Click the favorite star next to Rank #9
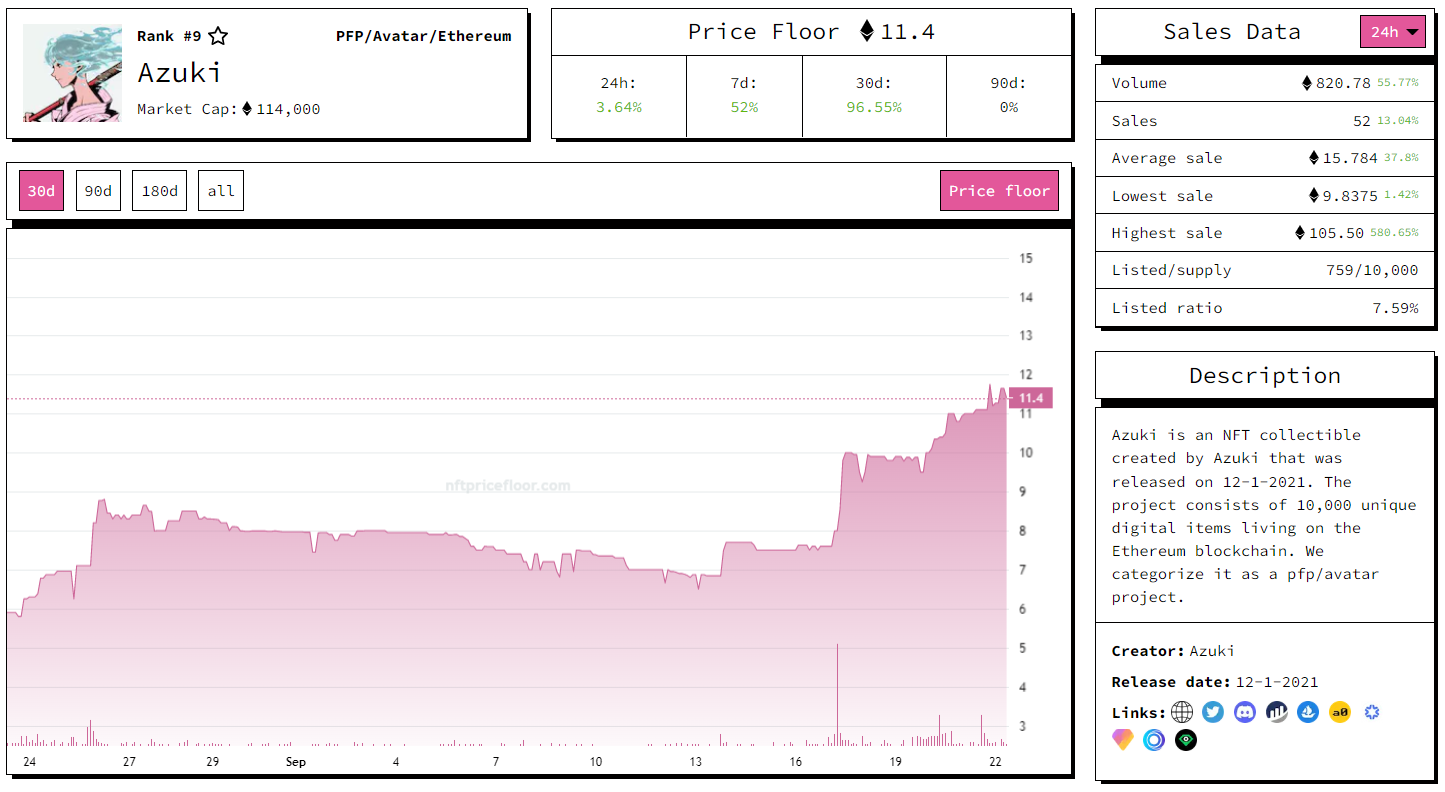 (218, 37)
